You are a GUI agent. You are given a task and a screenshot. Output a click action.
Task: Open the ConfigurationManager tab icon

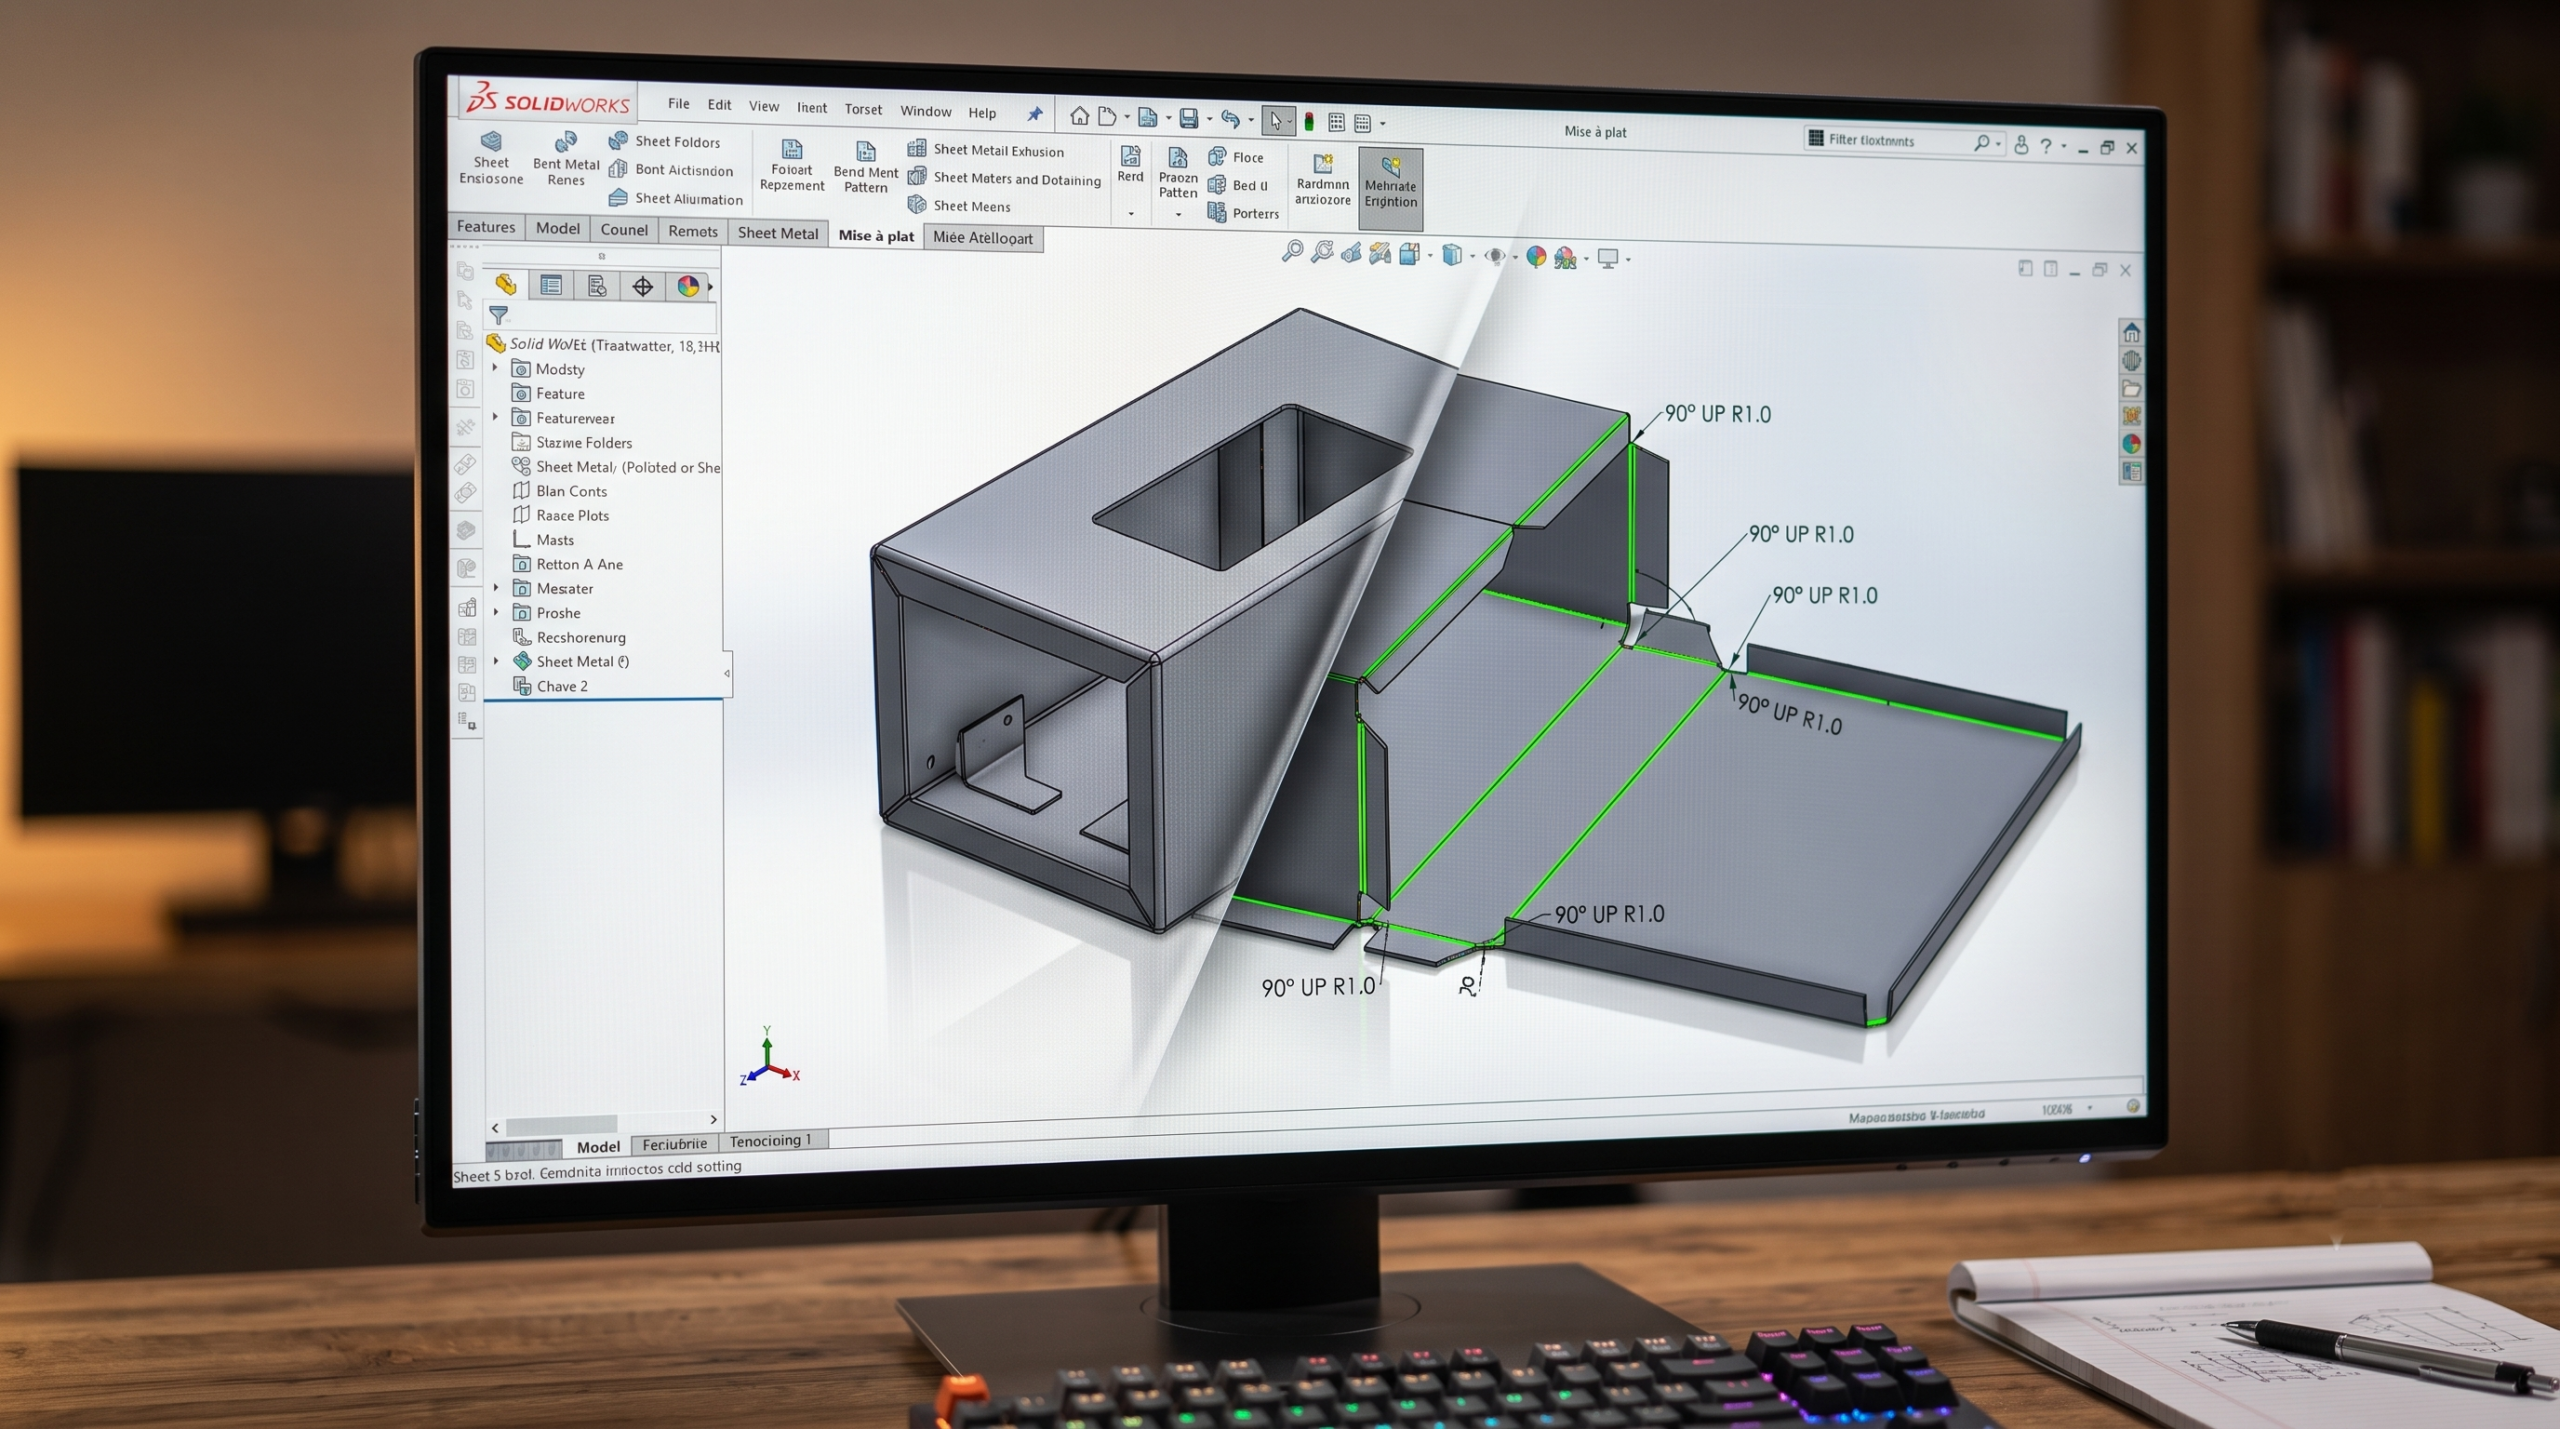point(597,286)
